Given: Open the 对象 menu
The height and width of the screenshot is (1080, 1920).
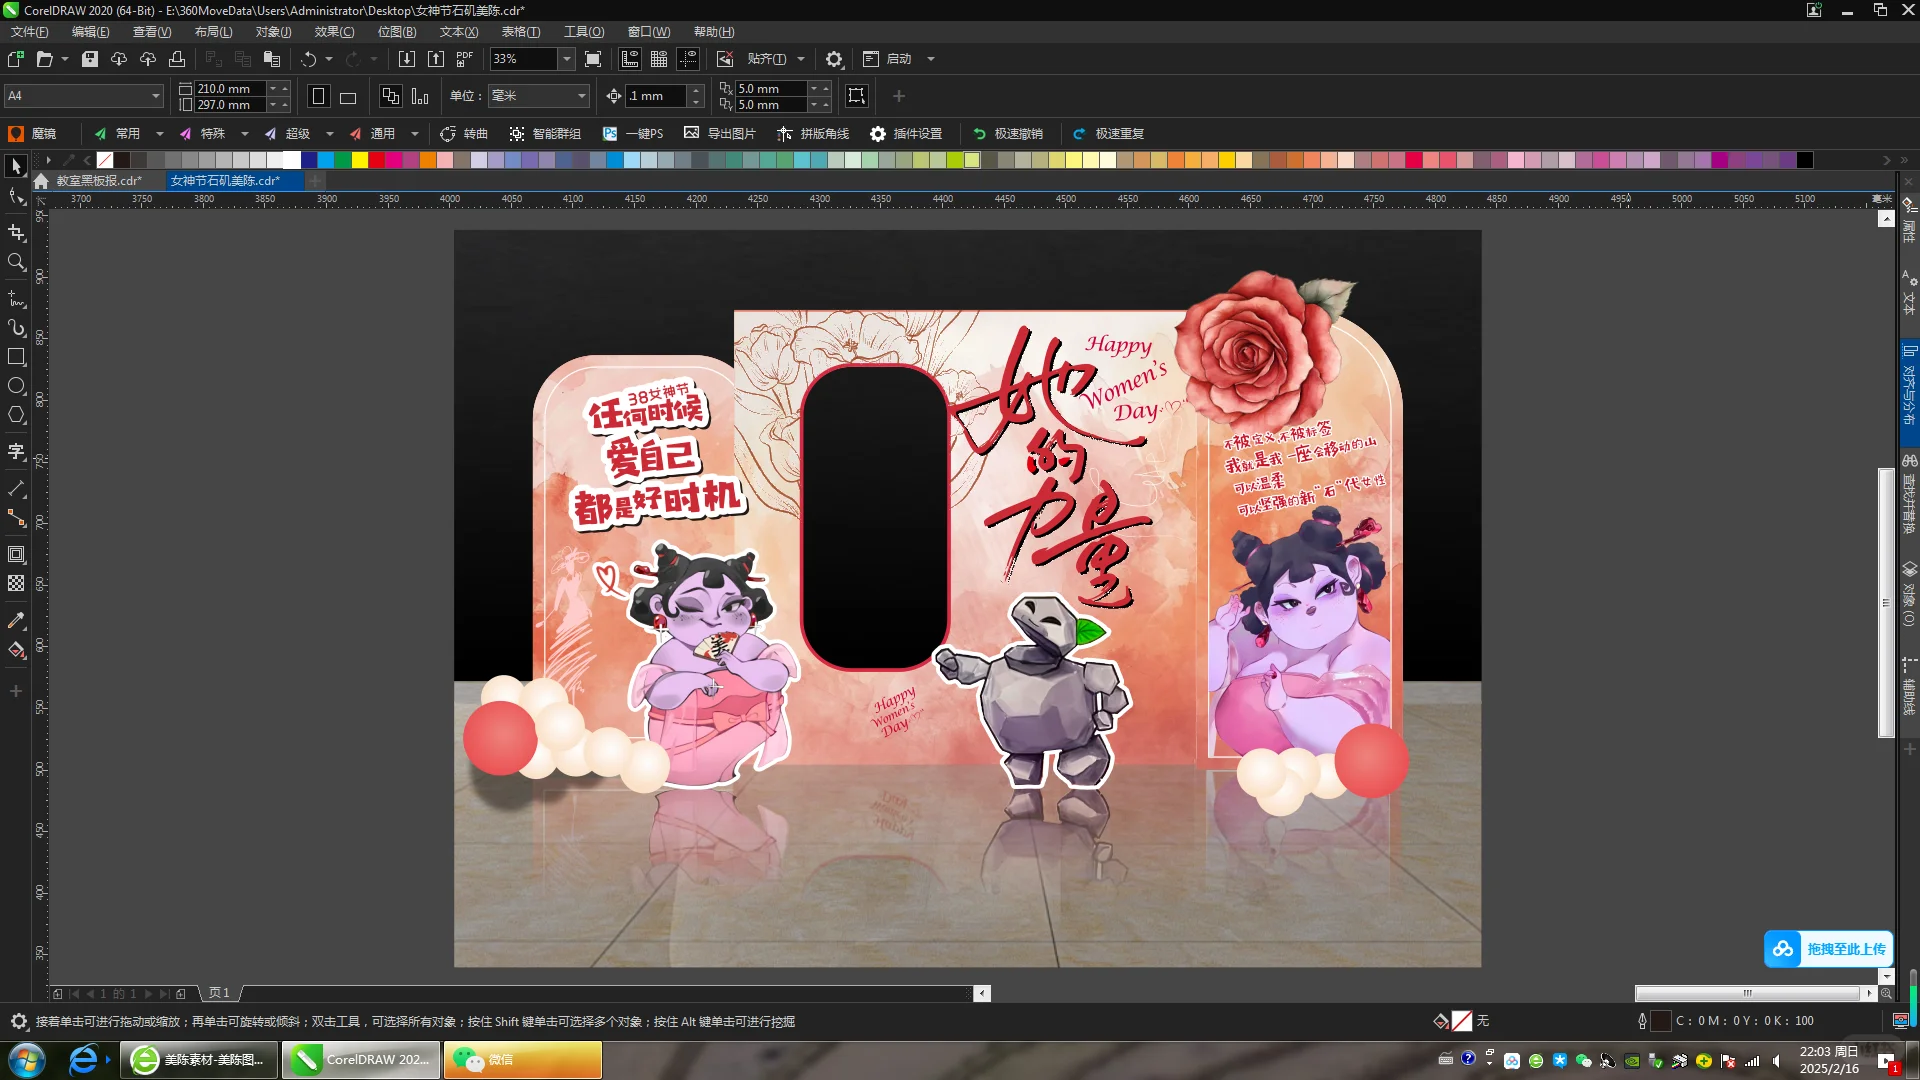Looking at the screenshot, I should coord(273,32).
